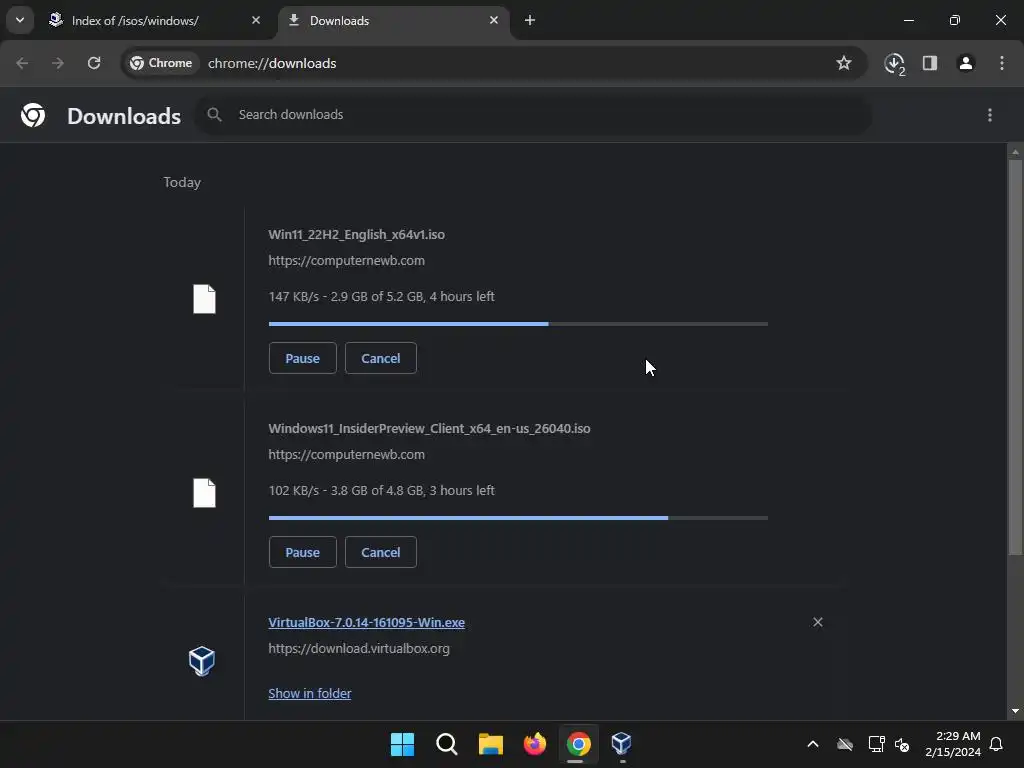Launch Firefox from the taskbar
The image size is (1024, 768).
(535, 744)
